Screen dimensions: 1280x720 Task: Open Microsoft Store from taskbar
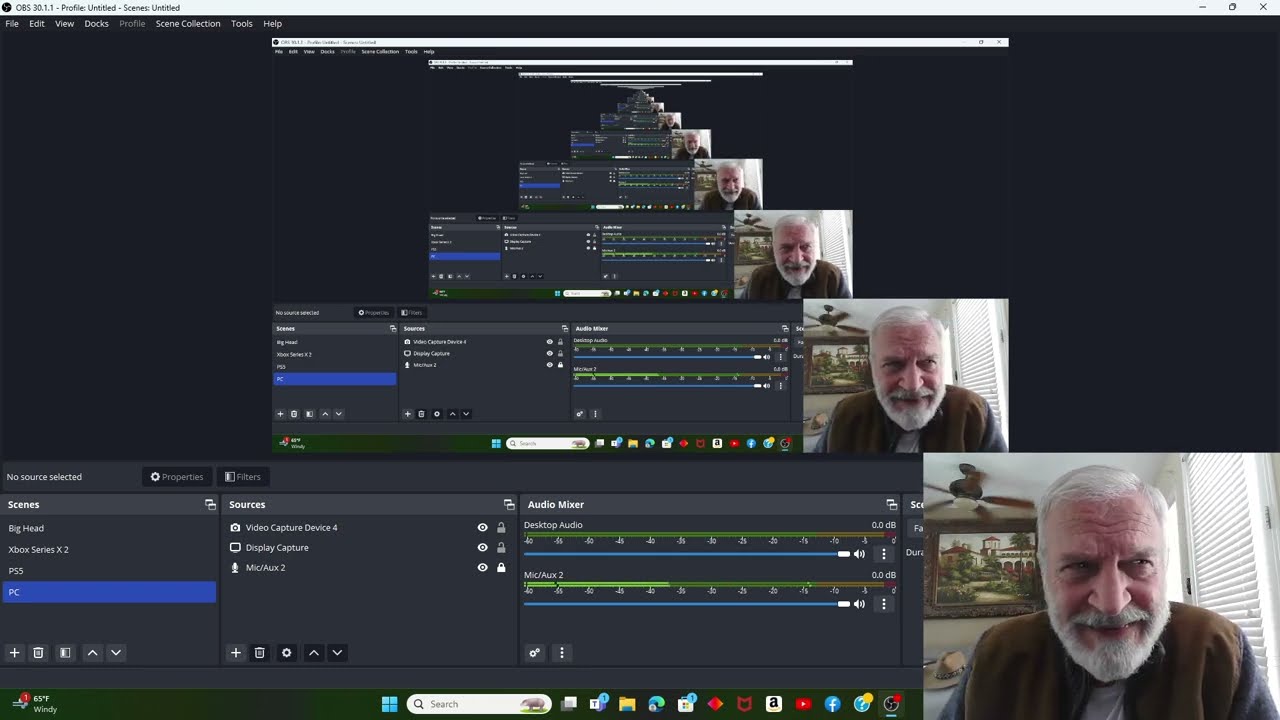point(686,704)
